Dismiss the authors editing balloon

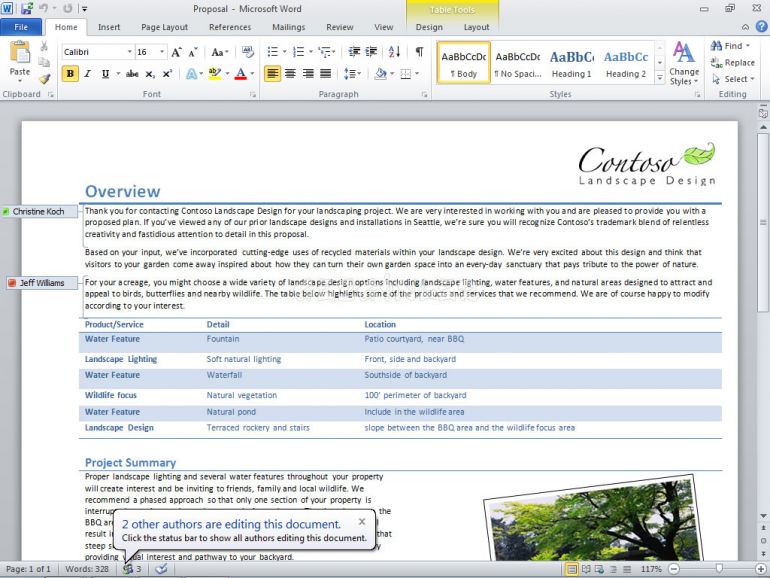point(362,521)
